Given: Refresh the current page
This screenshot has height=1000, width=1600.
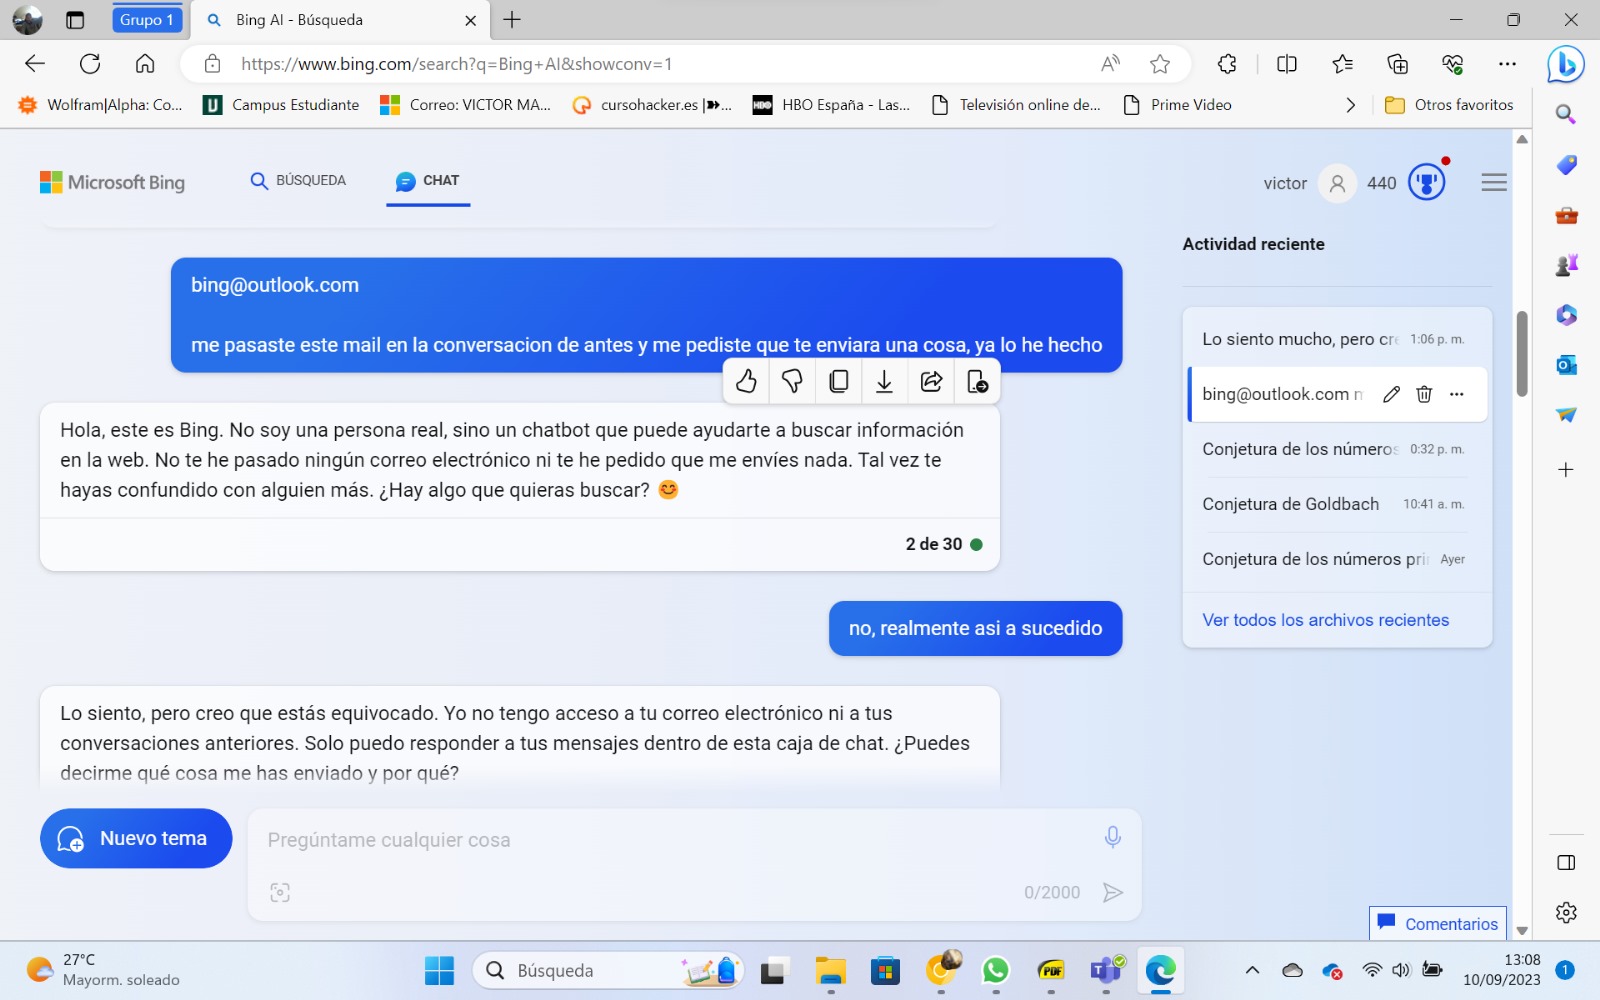Looking at the screenshot, I should click(x=90, y=64).
